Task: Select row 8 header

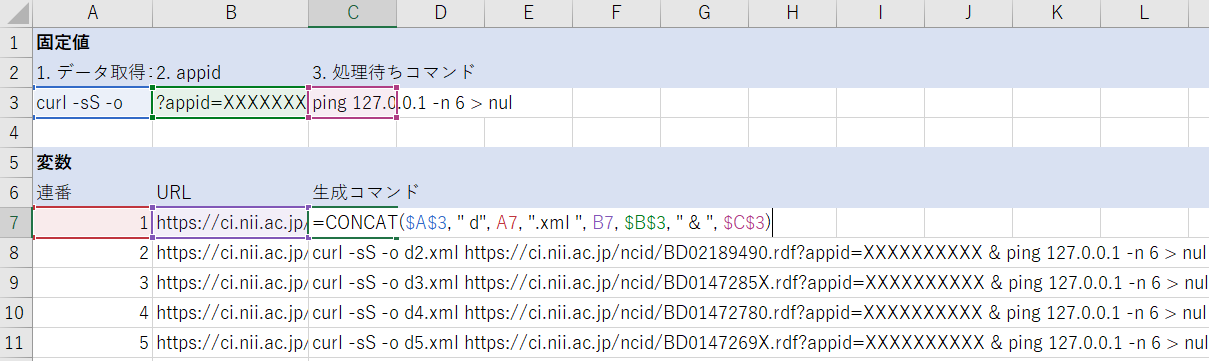Action: [x=16, y=253]
